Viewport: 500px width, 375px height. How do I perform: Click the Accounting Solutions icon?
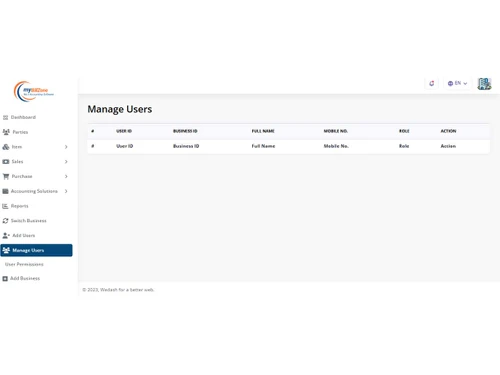(5, 191)
